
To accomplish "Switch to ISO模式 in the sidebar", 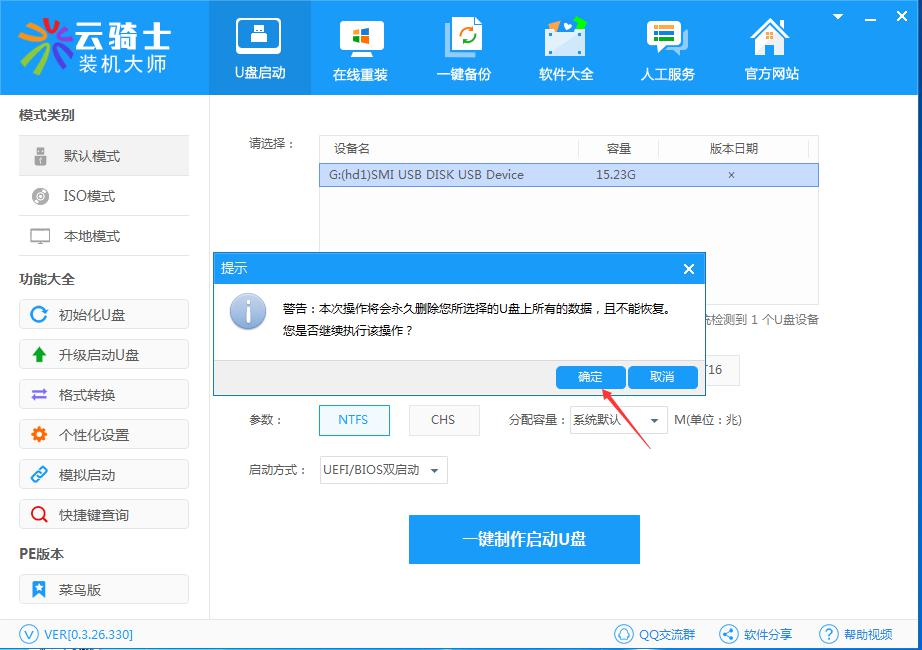I will [x=103, y=196].
